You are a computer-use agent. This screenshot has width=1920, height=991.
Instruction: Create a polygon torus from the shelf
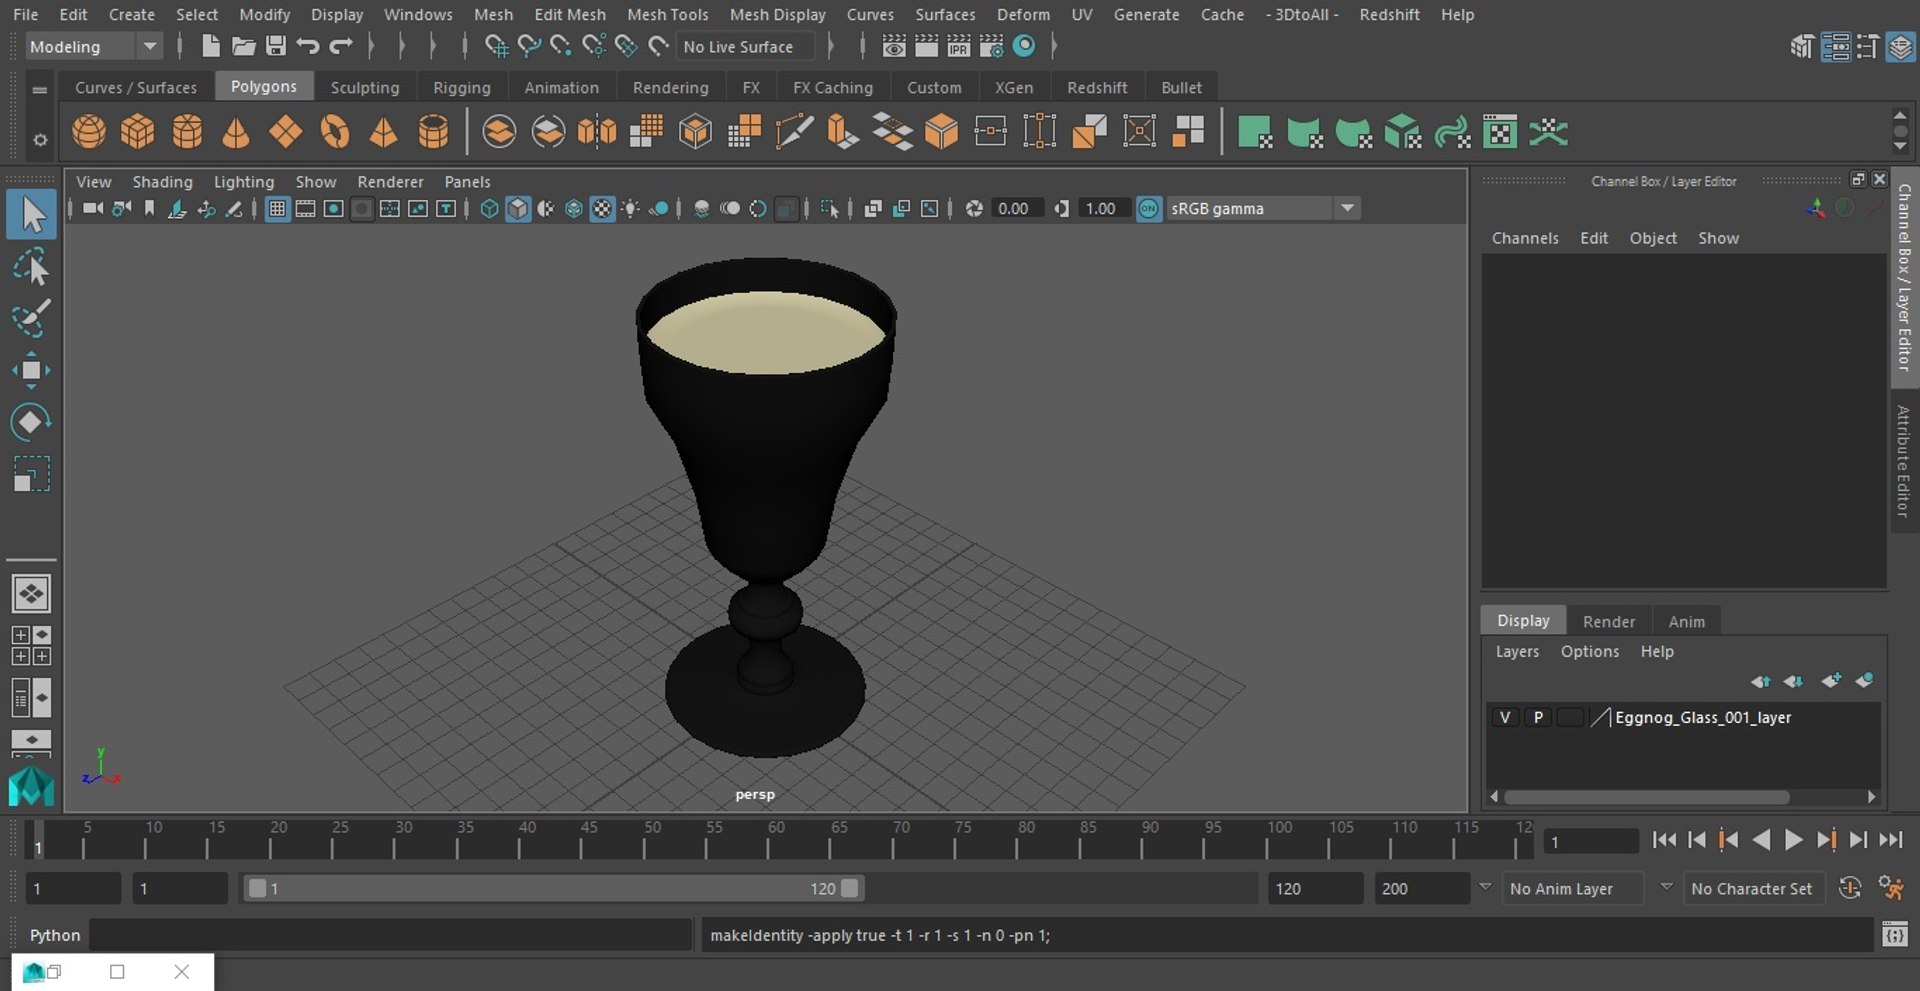pos(335,132)
